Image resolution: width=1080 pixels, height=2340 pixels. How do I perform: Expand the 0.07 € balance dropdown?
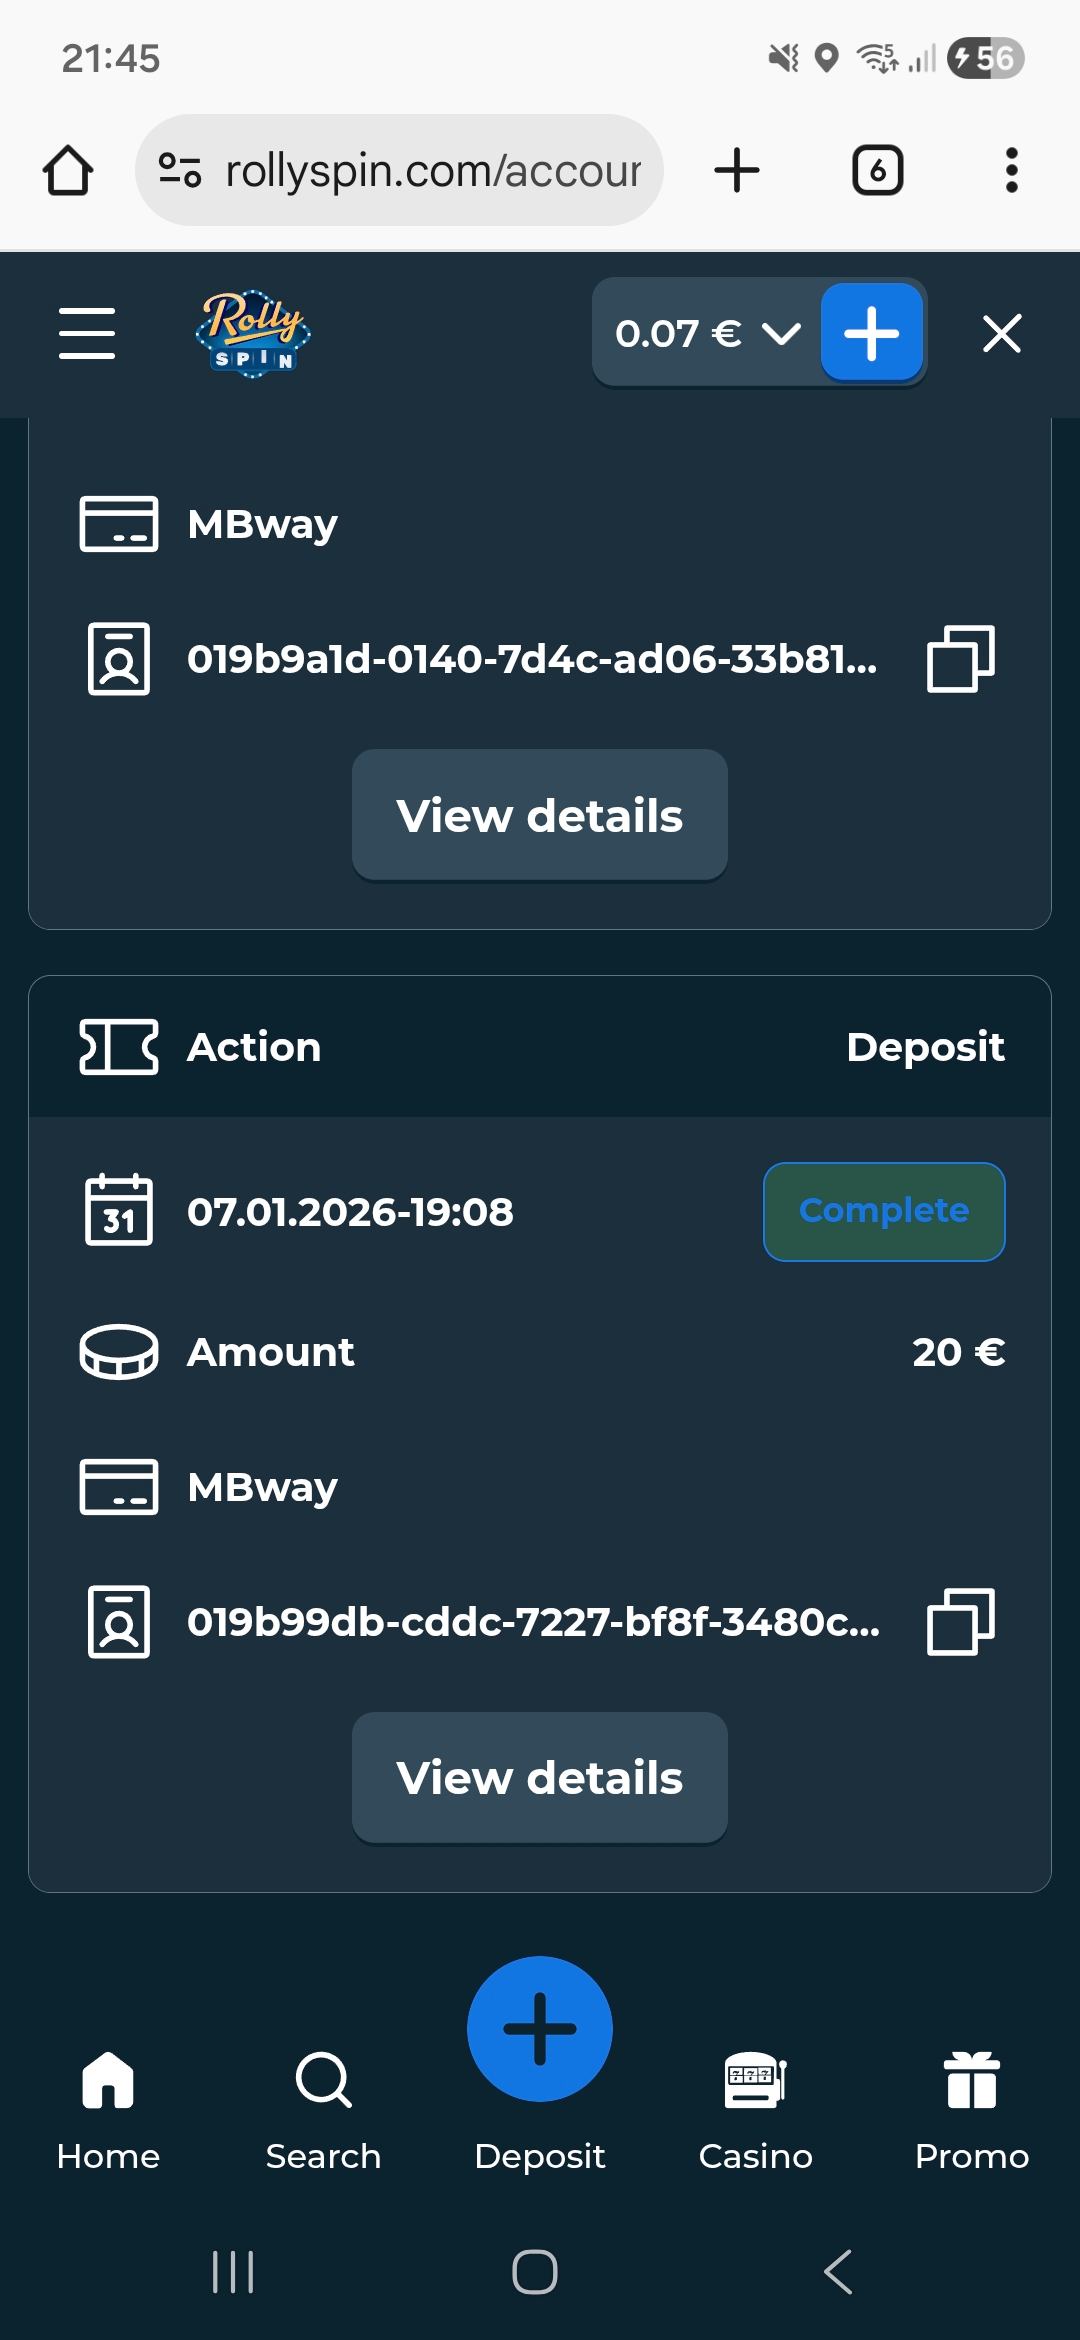[x=706, y=333]
